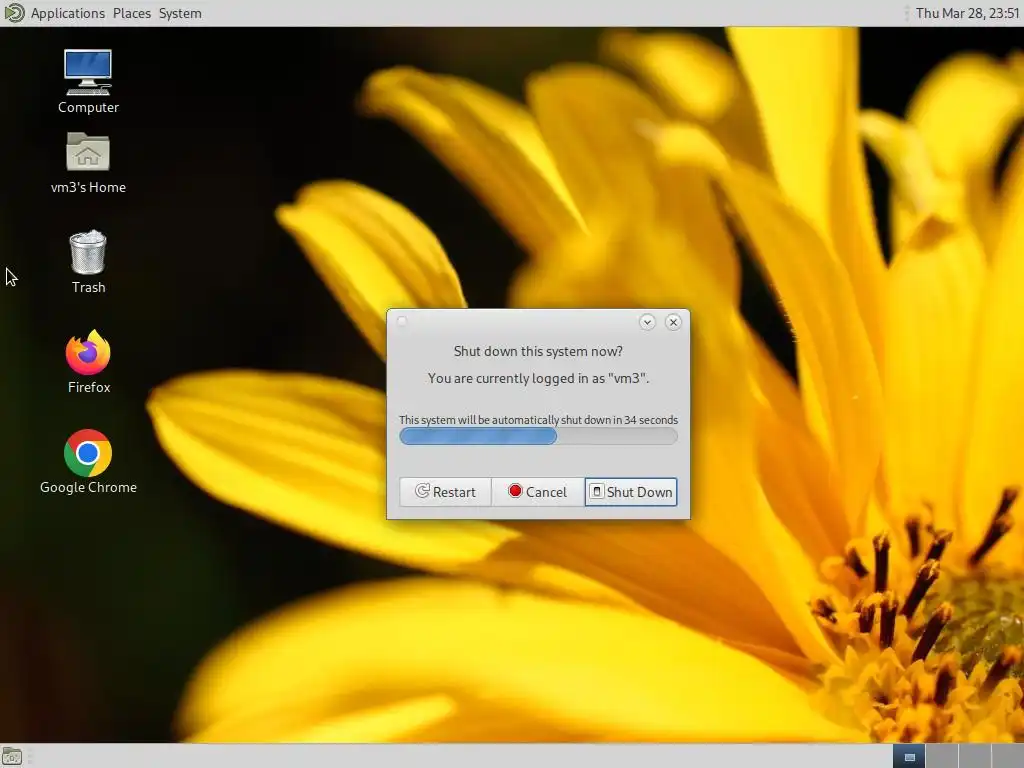This screenshot has width=1024, height=768.
Task: Open the System menu
Action: [180, 13]
